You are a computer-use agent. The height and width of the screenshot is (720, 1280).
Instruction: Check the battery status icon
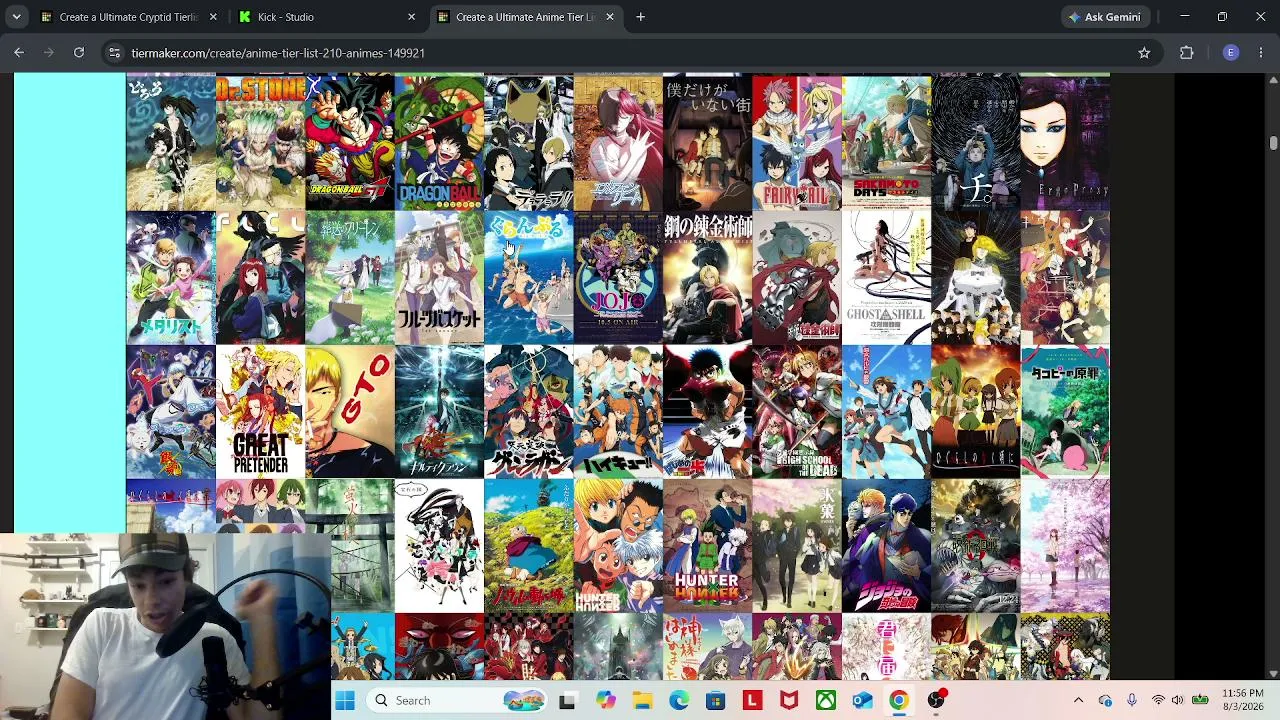[x=1200, y=701]
